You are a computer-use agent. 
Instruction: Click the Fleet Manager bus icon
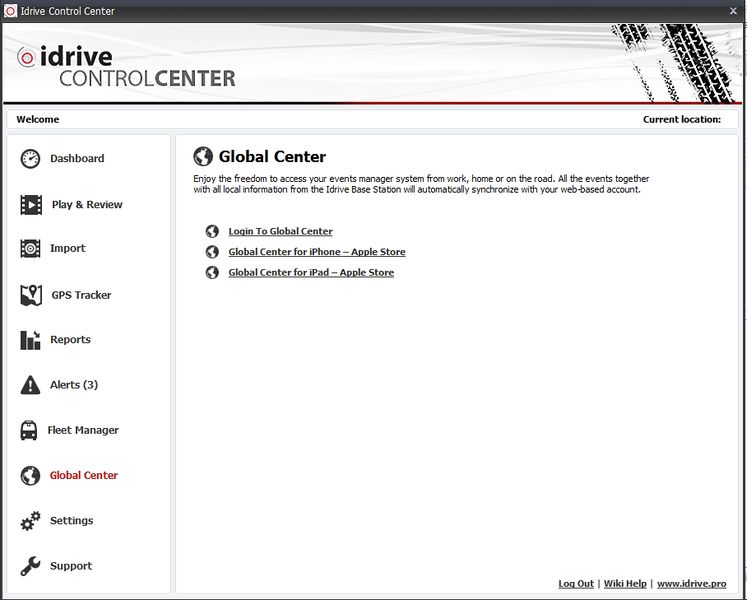pos(30,431)
